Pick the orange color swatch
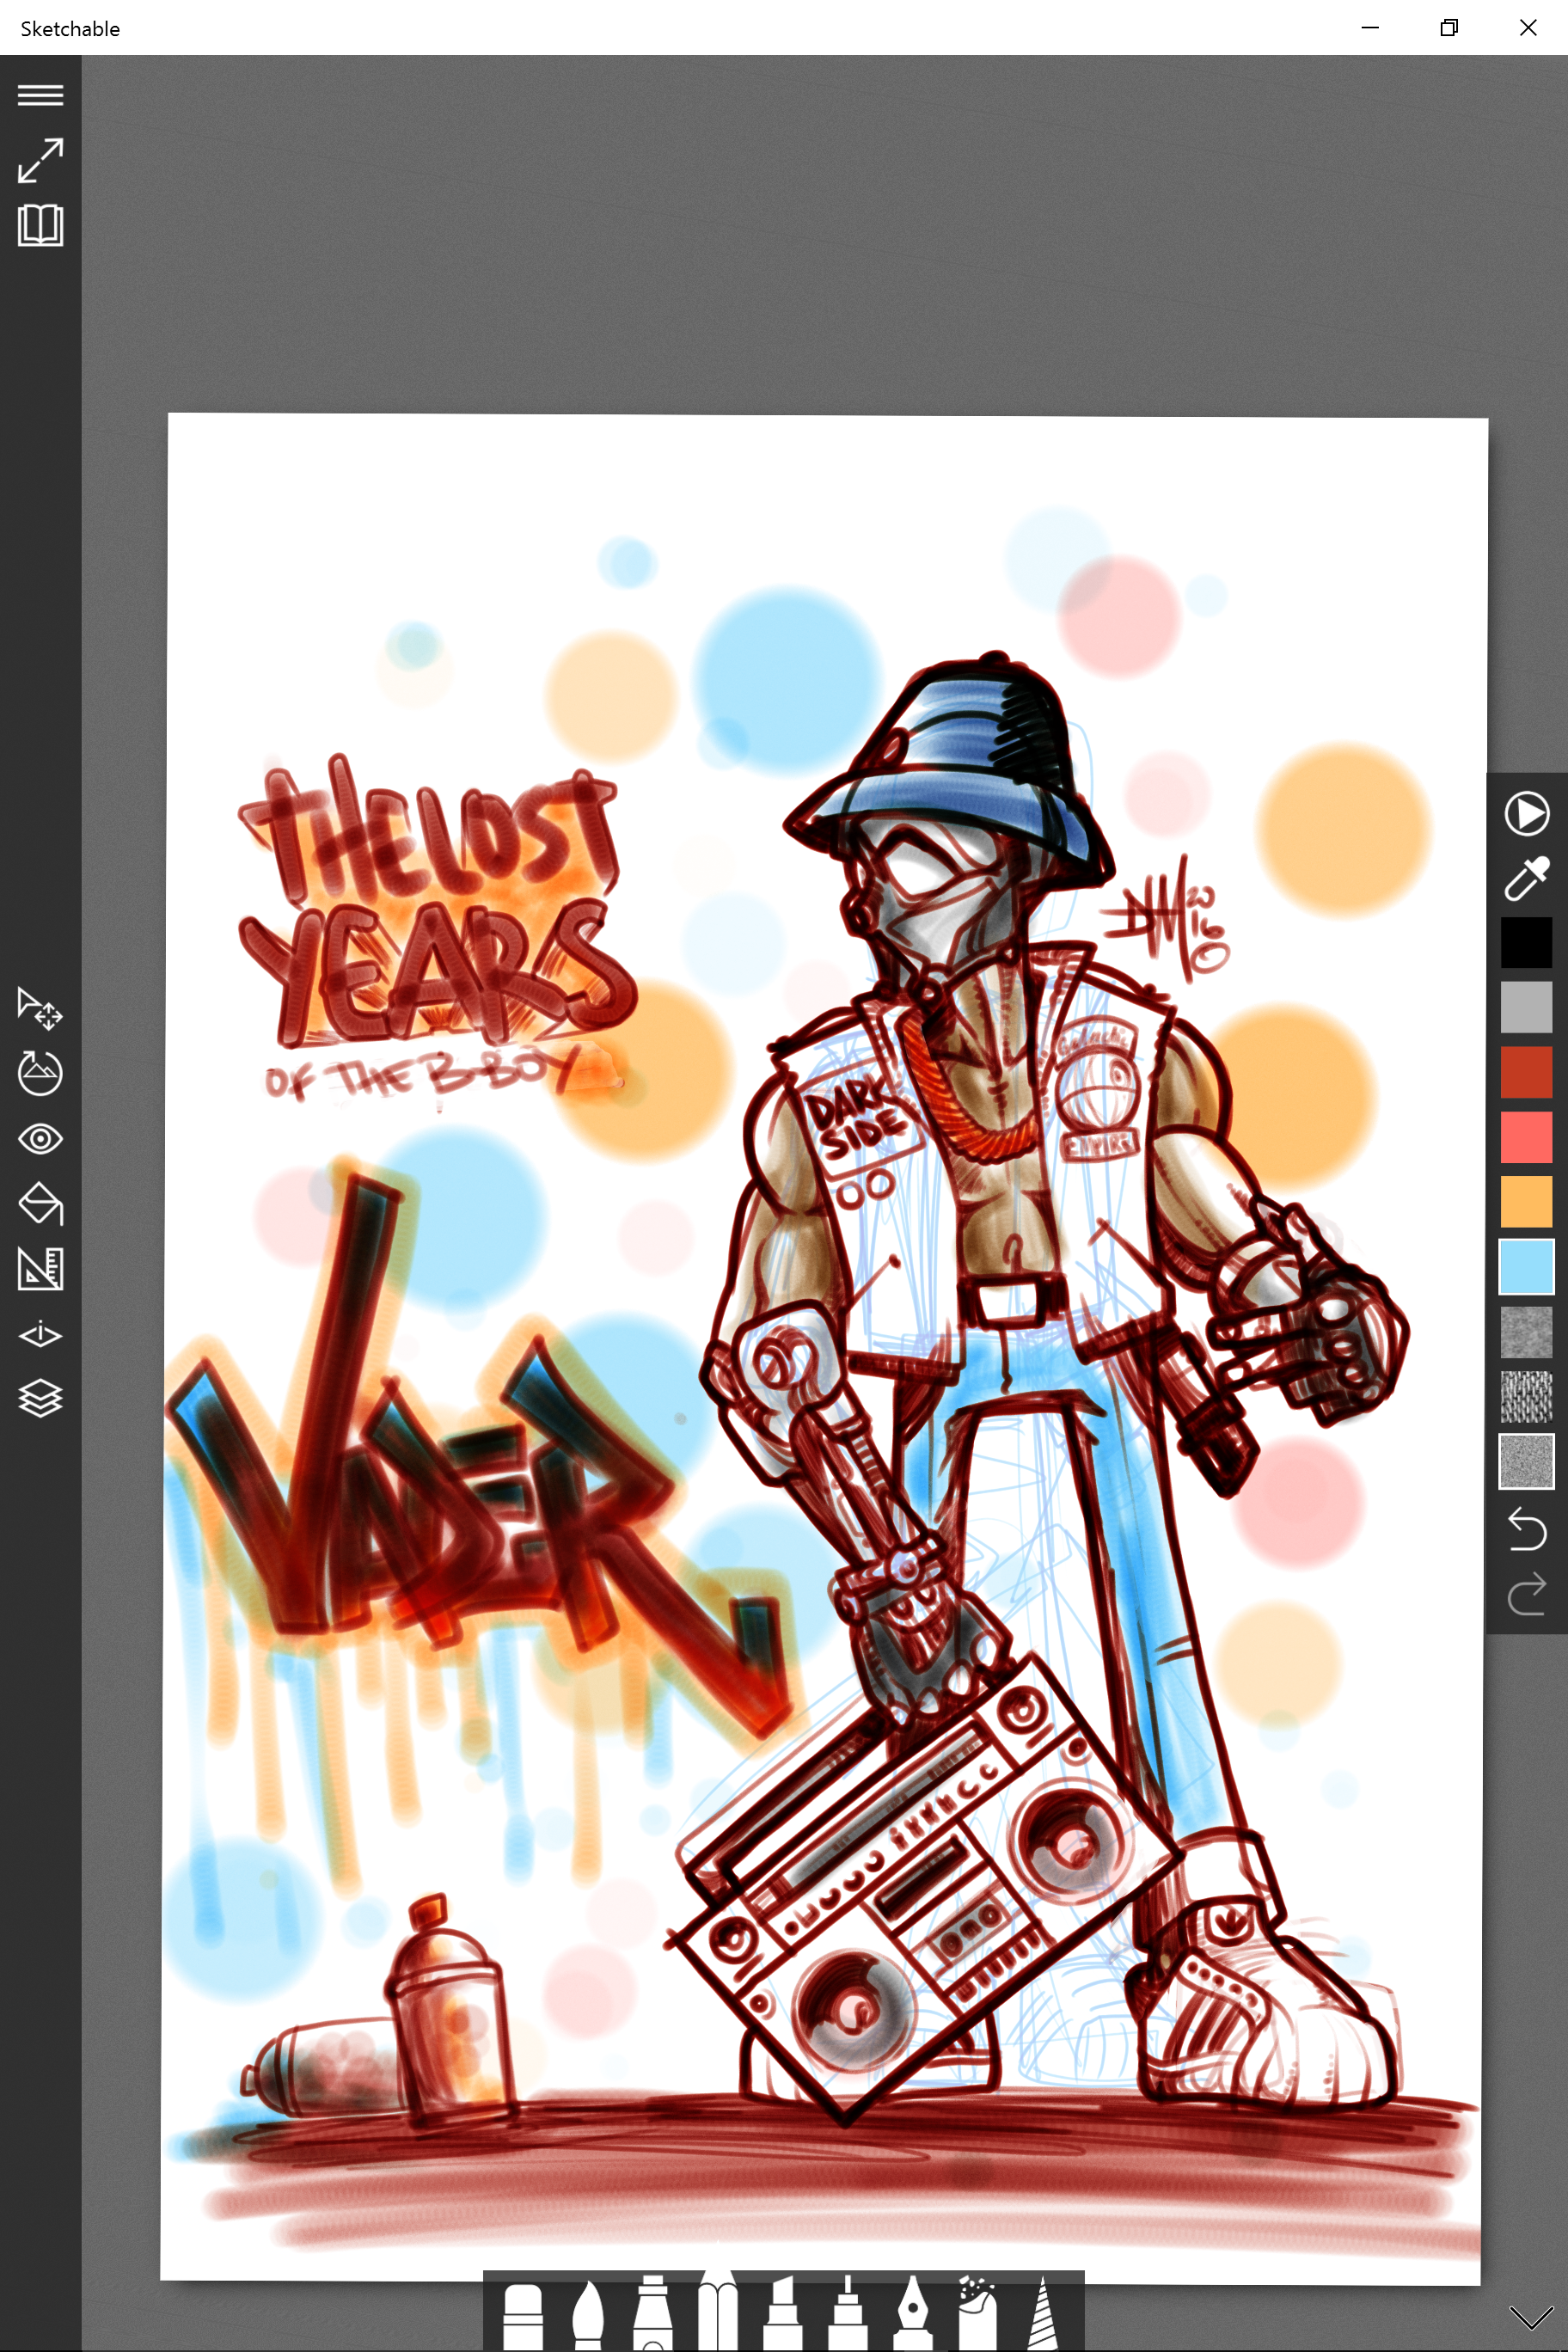 1526,1201
